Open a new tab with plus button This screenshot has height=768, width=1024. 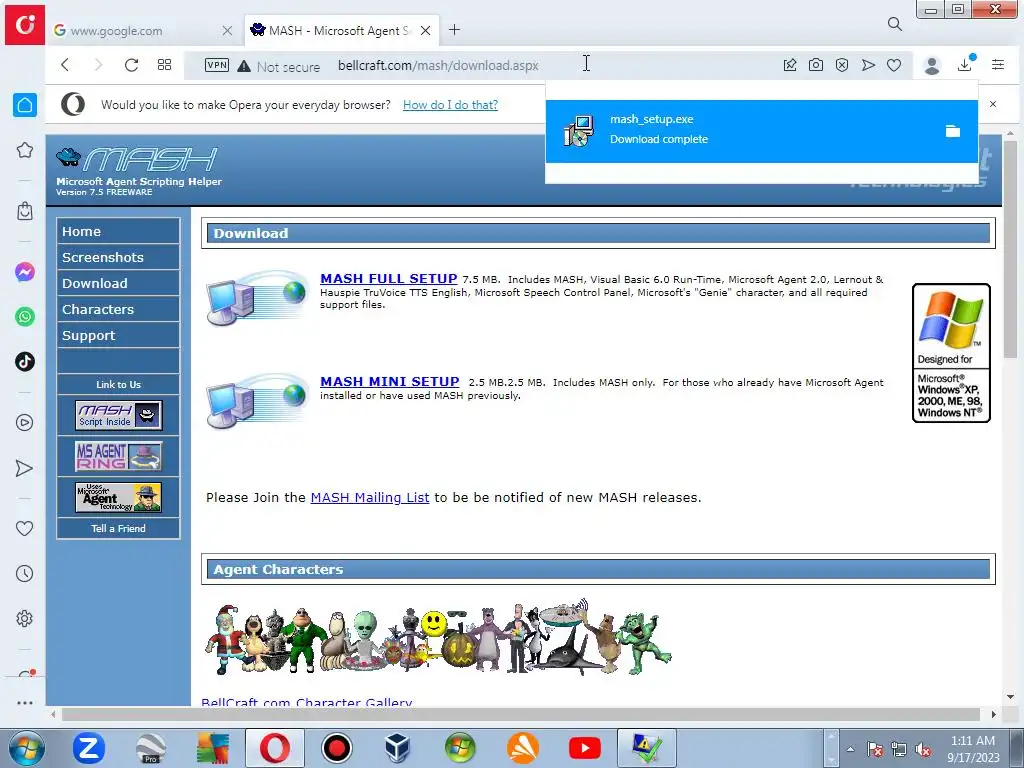tap(455, 29)
